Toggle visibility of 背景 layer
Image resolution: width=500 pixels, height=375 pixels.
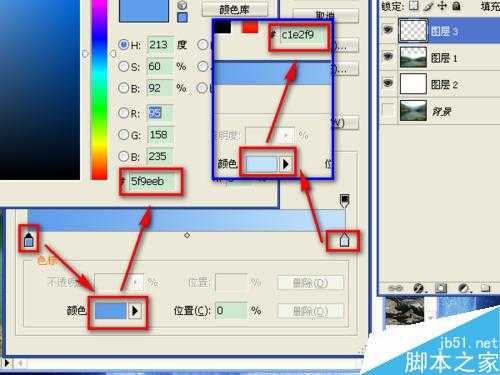pos(388,110)
